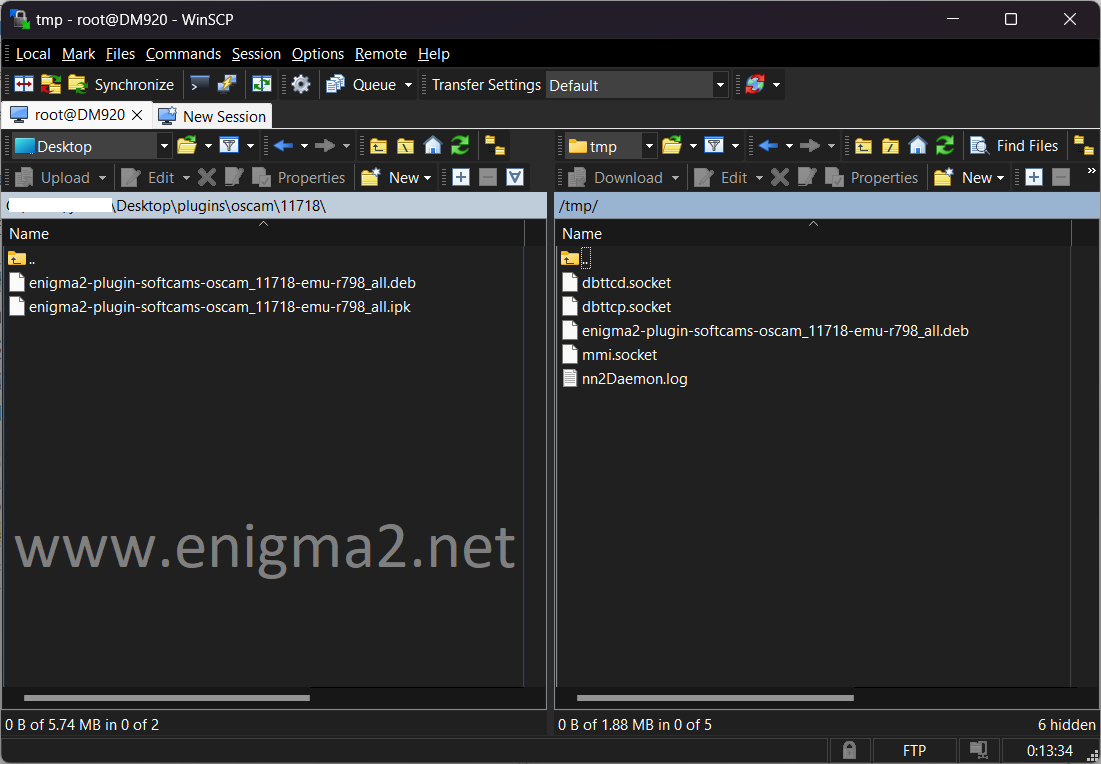The width and height of the screenshot is (1101, 764).
Task: Select remote oscam .deb file in /tmp
Action: pyautogui.click(x=765, y=331)
